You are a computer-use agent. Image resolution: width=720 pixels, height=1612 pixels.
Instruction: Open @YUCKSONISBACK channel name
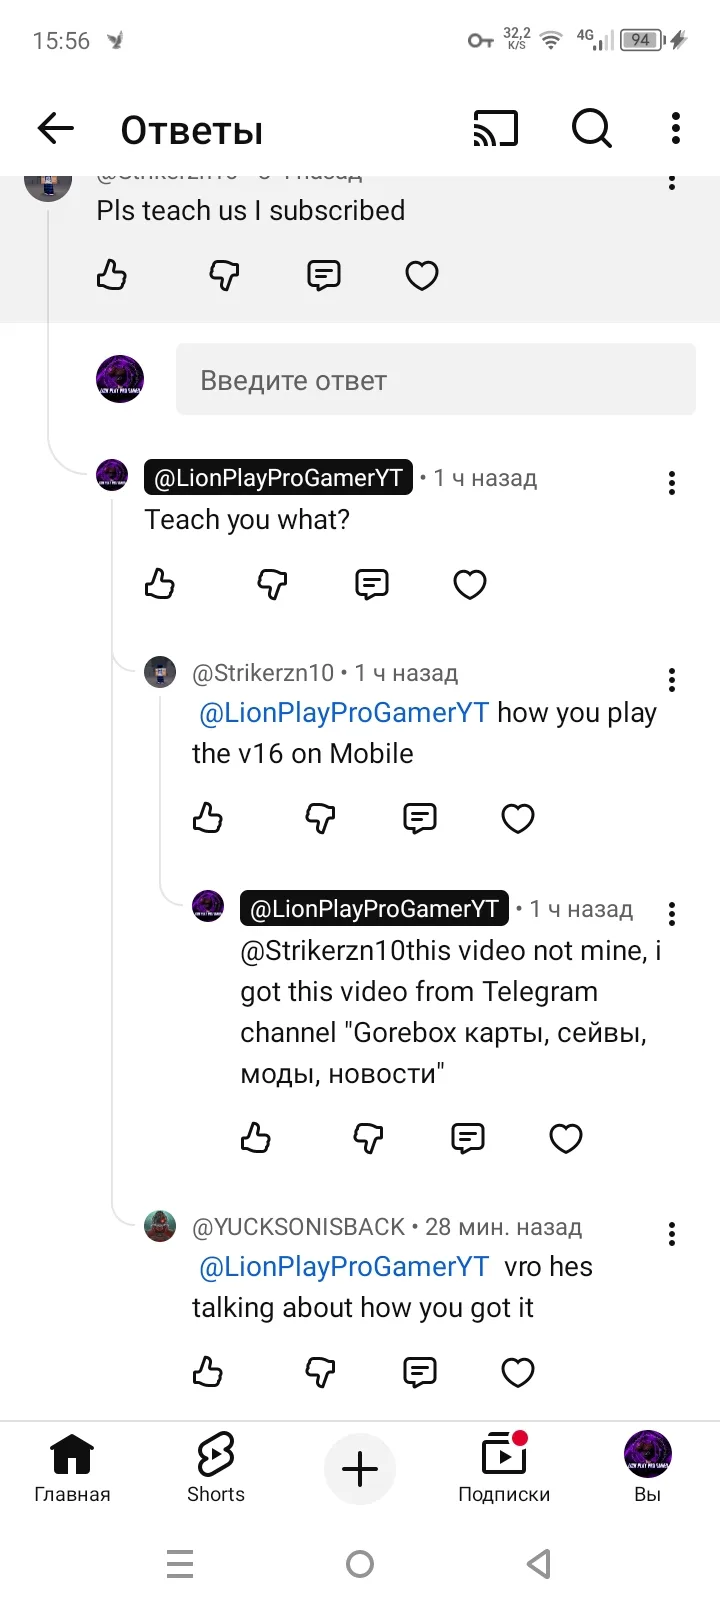[298, 1227]
